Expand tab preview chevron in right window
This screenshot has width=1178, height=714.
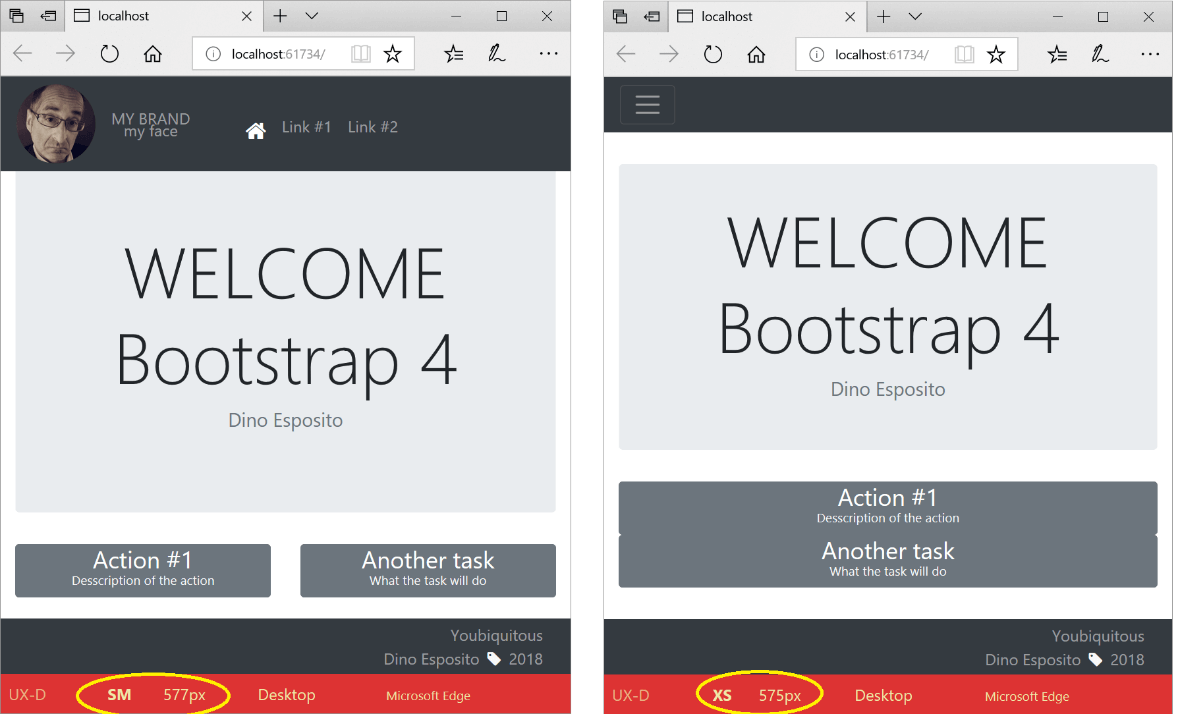[x=915, y=16]
